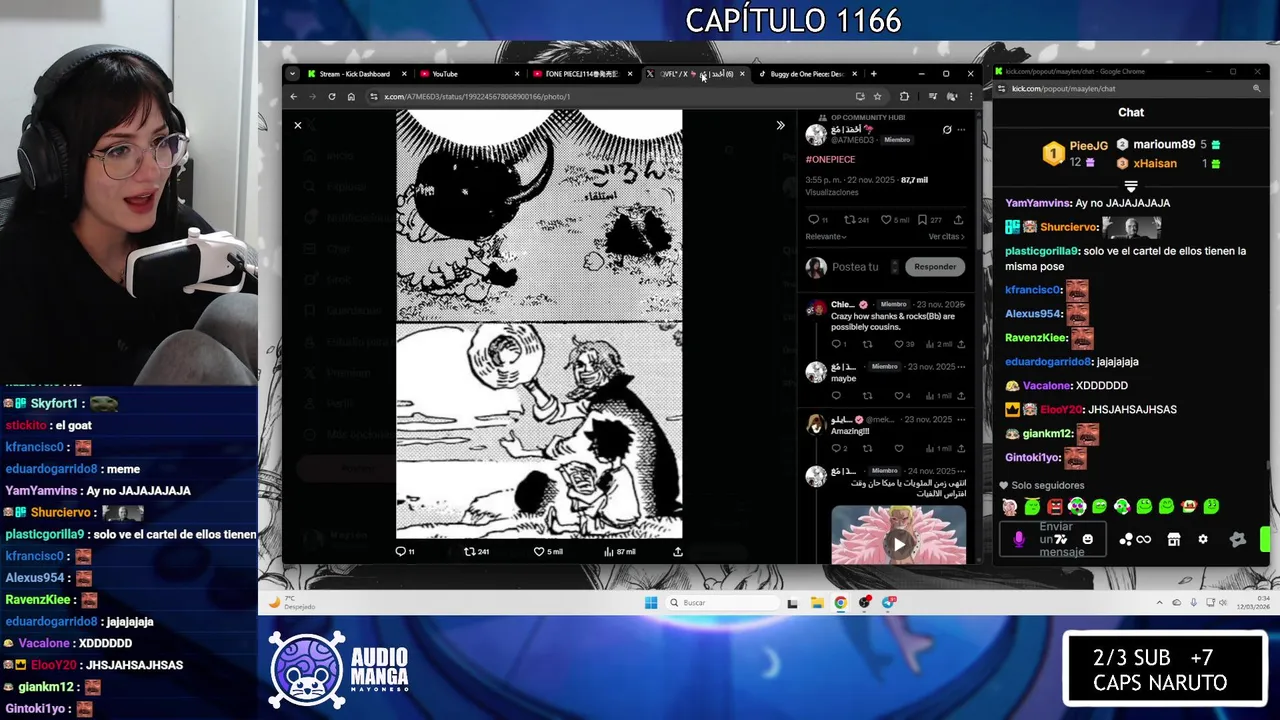Open Google Chrome from the taskbar
The image size is (1280, 720).
840,602
